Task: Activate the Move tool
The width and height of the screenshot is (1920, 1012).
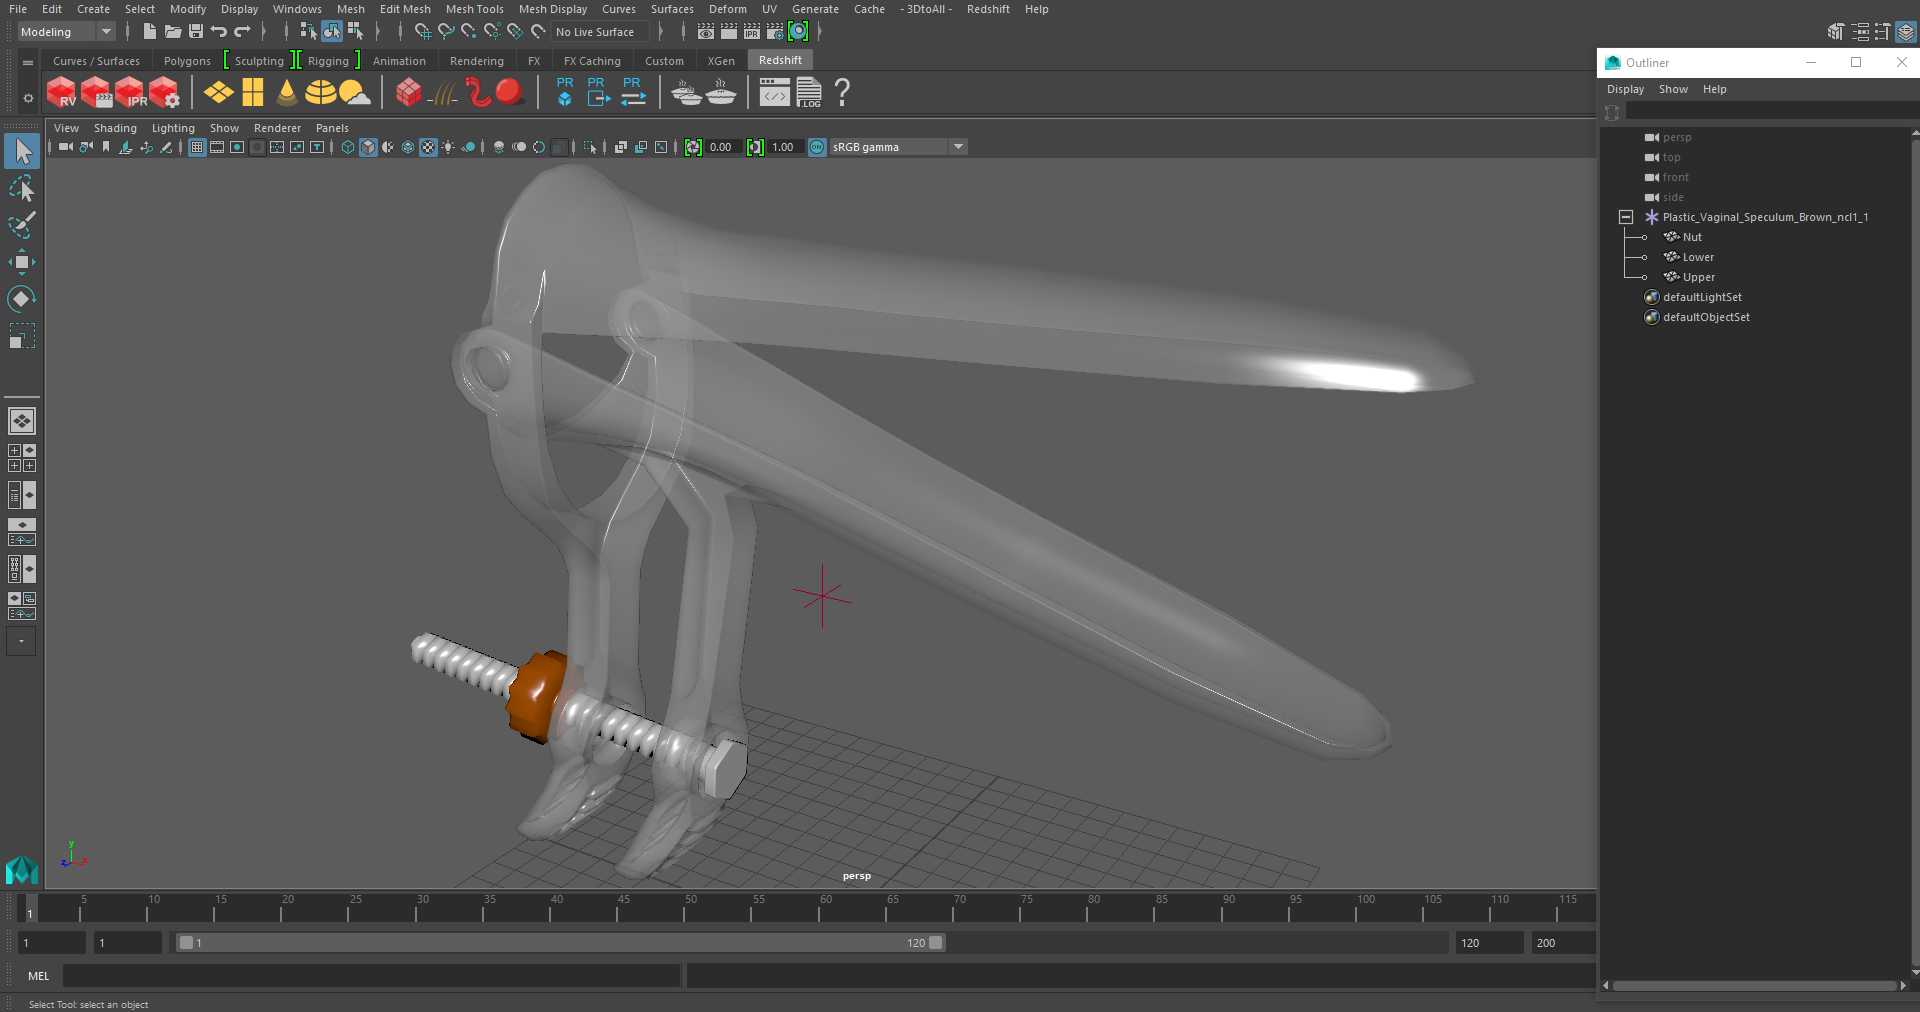Action: click(22, 263)
